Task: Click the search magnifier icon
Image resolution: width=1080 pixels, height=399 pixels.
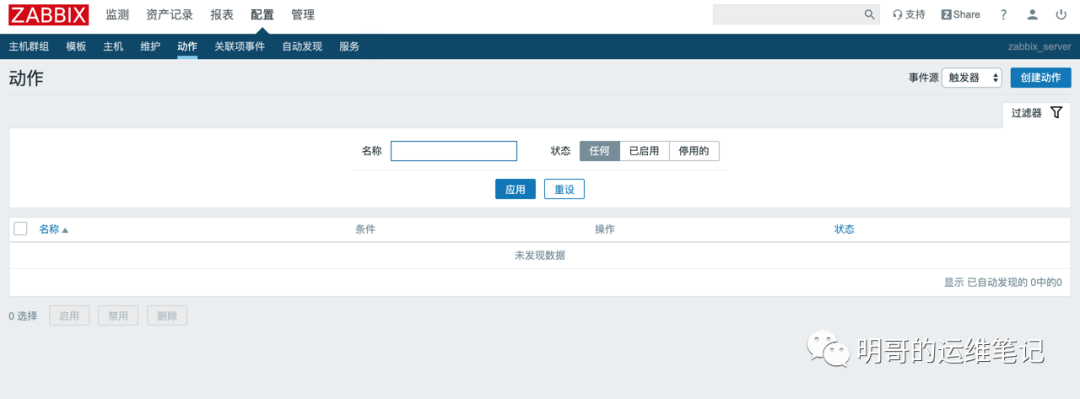Action: (x=869, y=14)
